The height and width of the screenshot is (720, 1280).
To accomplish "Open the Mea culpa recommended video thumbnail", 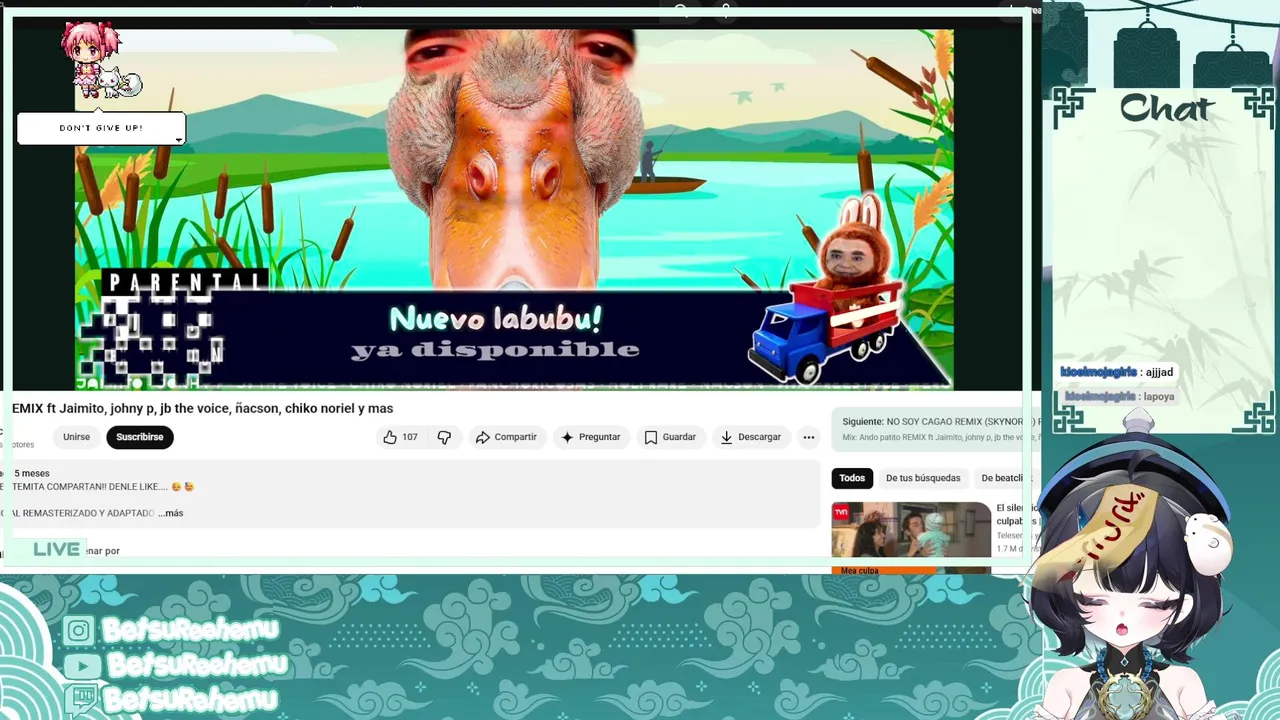I will click(911, 538).
